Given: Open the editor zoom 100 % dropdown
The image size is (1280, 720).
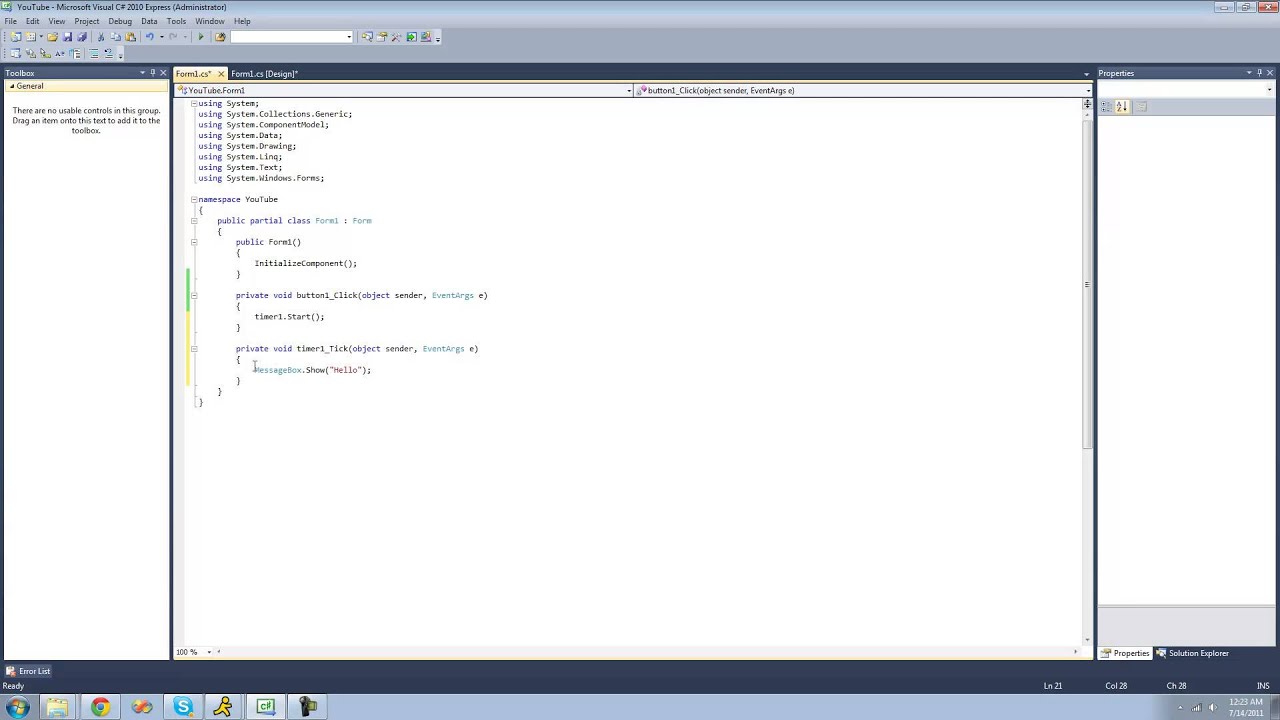Looking at the screenshot, I should point(209,652).
